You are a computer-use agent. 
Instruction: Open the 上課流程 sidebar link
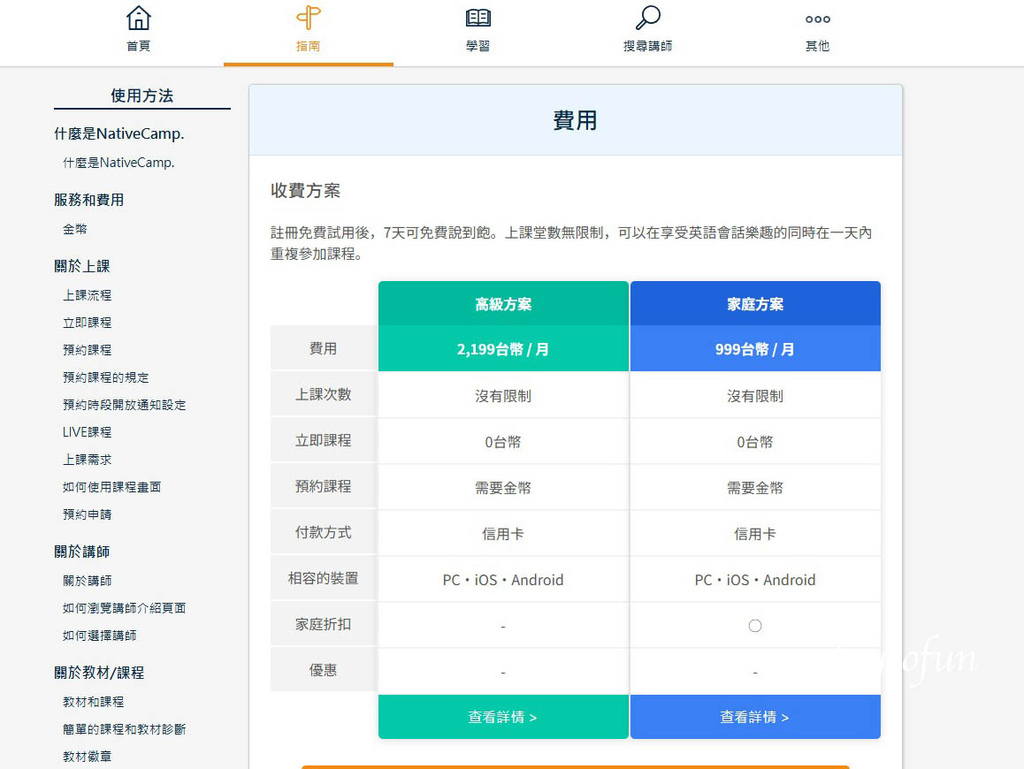pyautogui.click(x=87, y=295)
